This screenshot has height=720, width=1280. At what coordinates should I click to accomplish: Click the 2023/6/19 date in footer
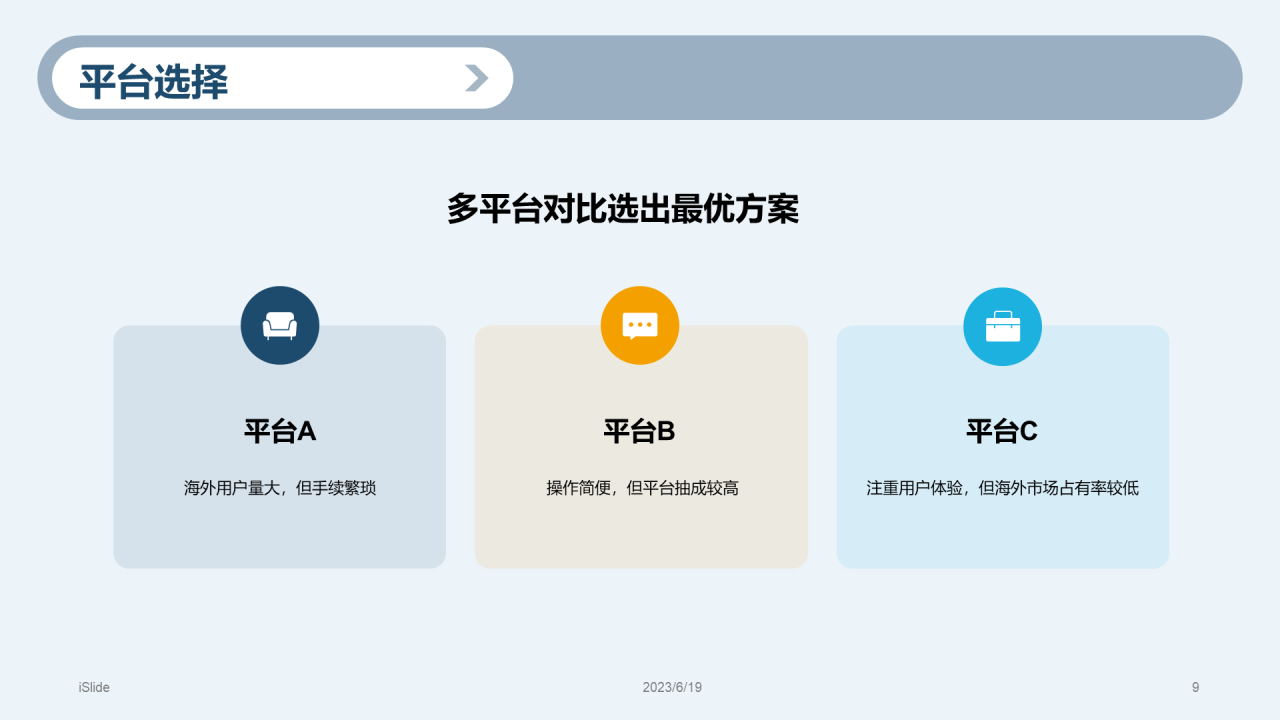[x=672, y=687]
